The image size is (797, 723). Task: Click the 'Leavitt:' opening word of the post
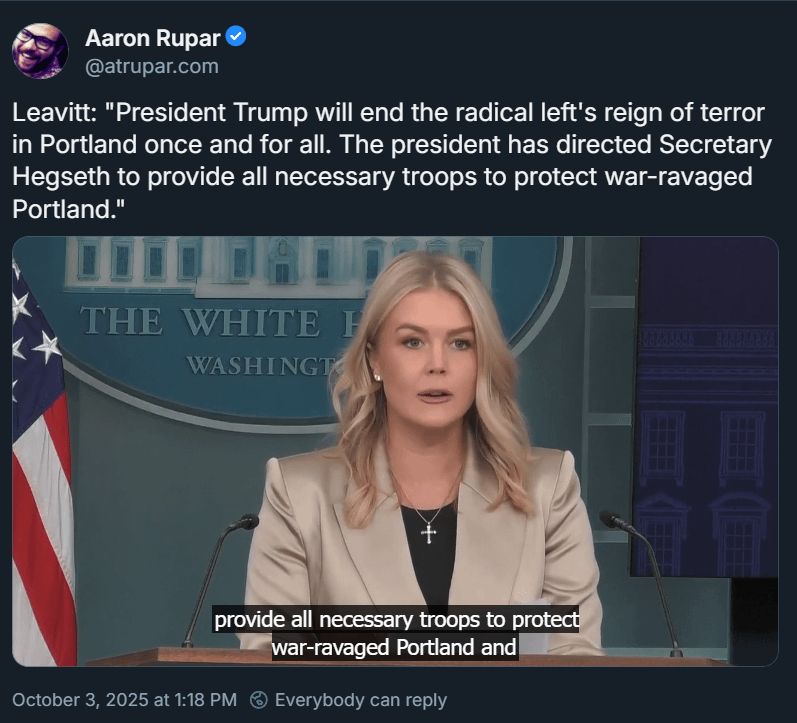coord(55,112)
